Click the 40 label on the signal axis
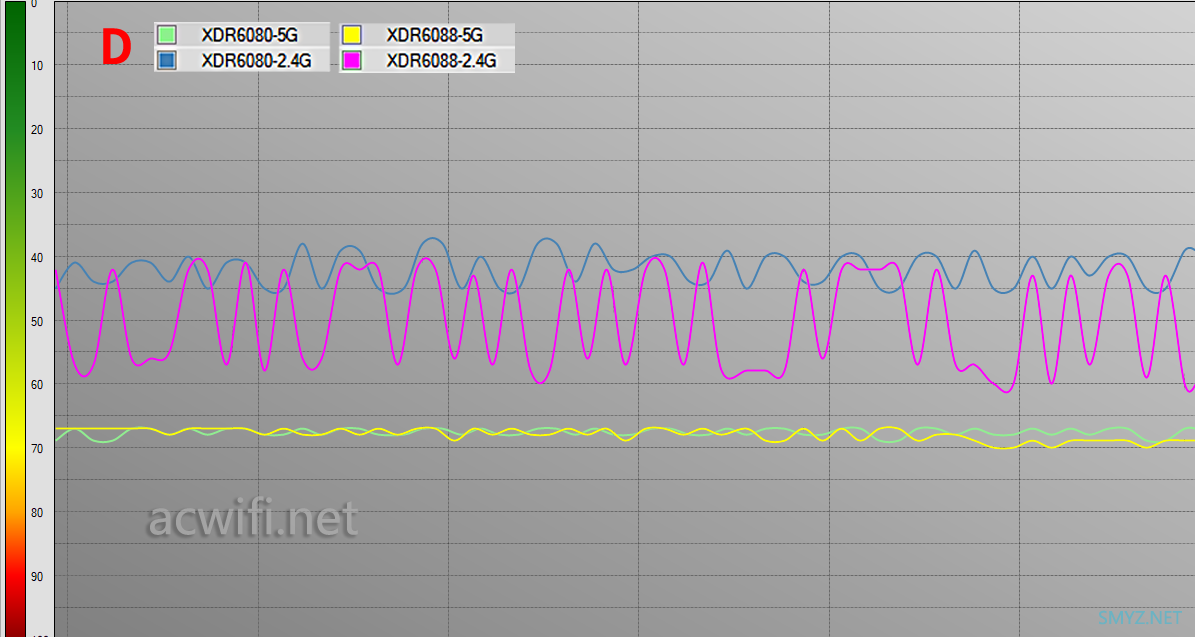Screen dimensions: 1195x637 37,257
